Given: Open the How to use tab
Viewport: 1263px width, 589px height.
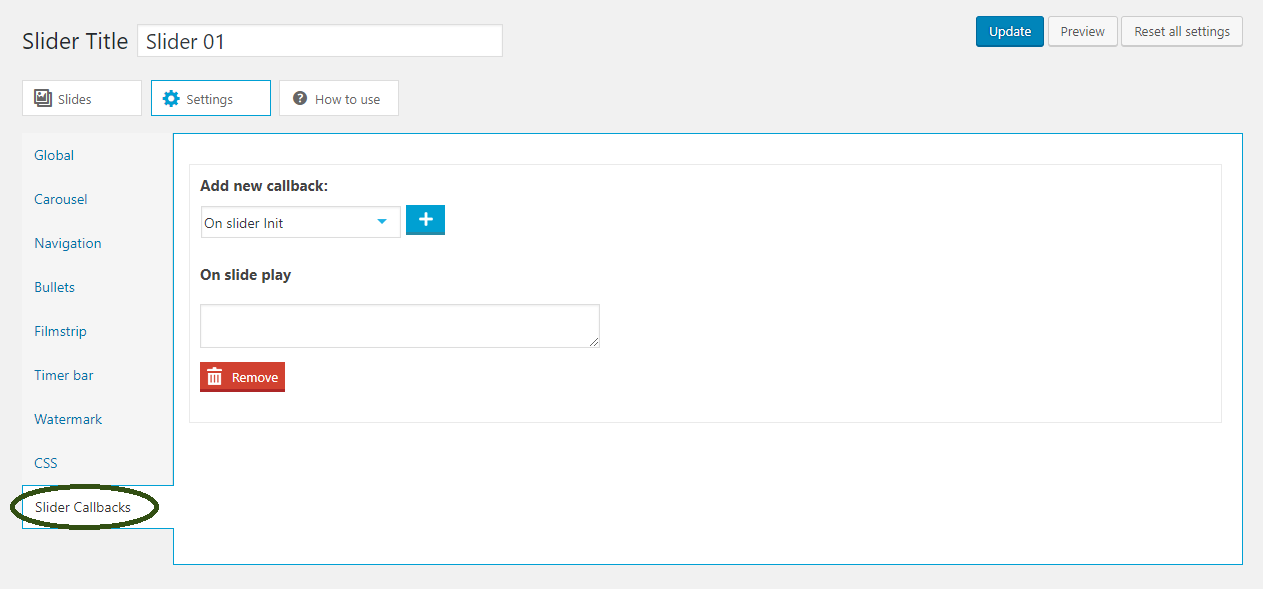Looking at the screenshot, I should [339, 98].
